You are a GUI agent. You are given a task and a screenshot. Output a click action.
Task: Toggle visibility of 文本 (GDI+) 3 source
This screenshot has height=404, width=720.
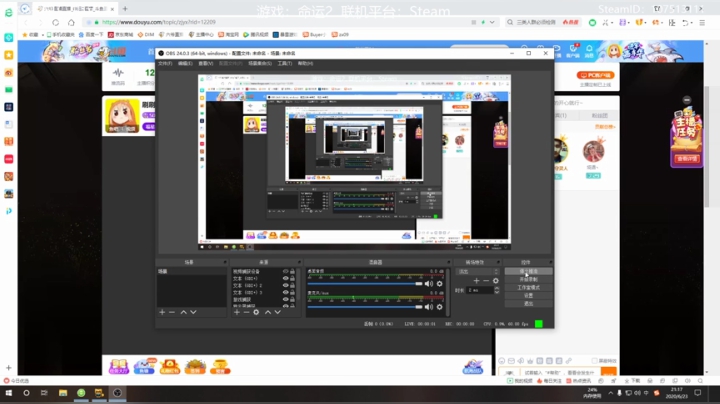[286, 292]
